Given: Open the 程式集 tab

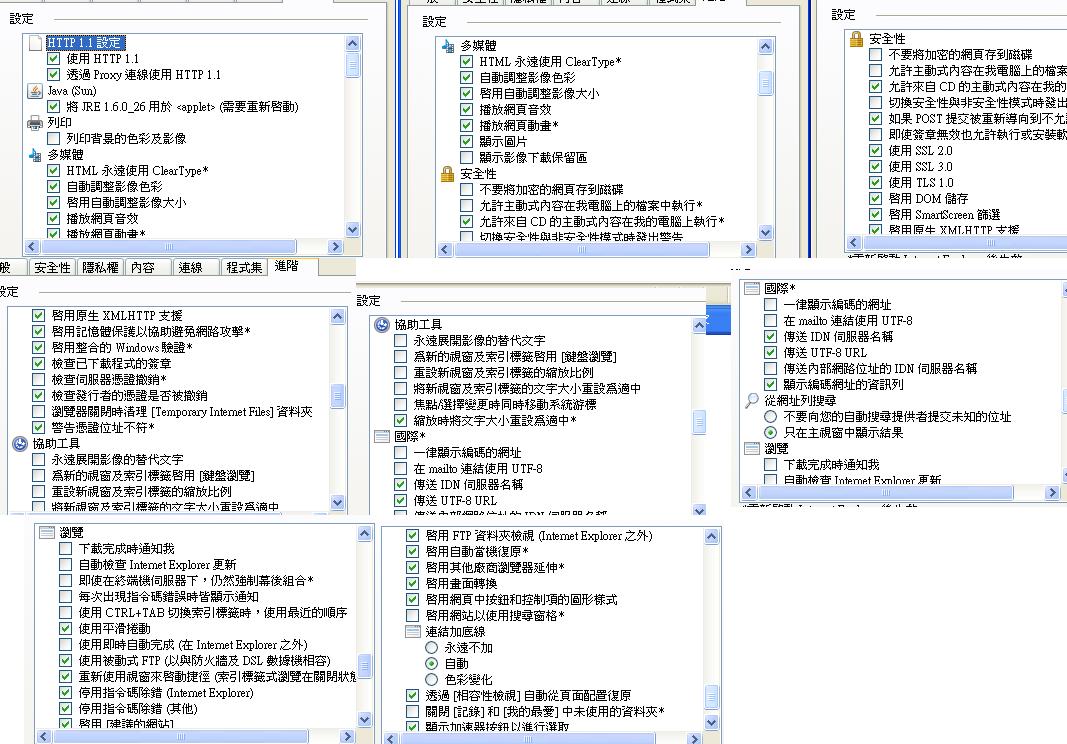Looking at the screenshot, I should click(244, 267).
